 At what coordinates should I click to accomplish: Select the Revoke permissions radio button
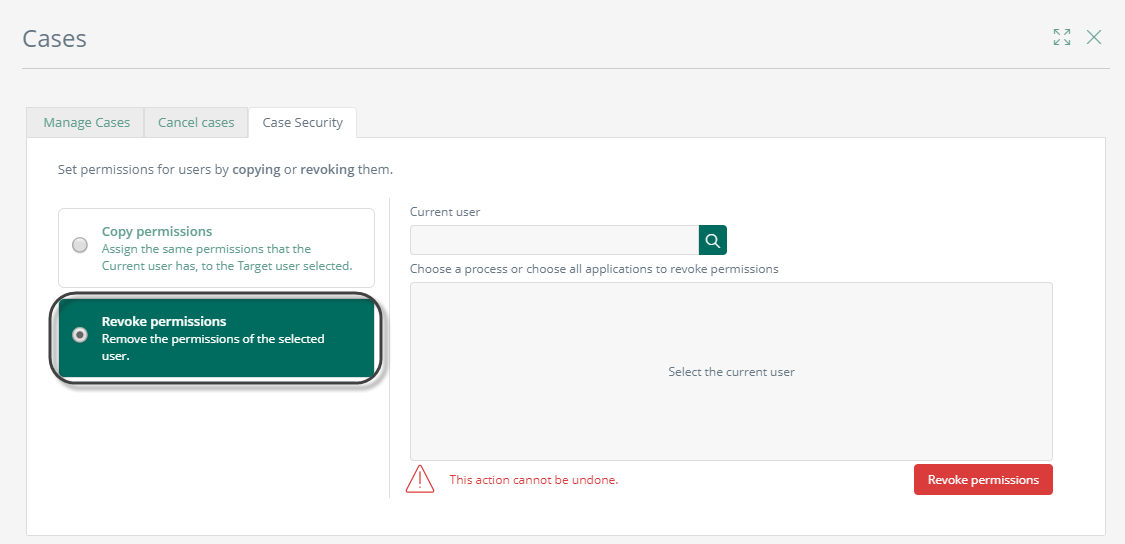coord(80,334)
